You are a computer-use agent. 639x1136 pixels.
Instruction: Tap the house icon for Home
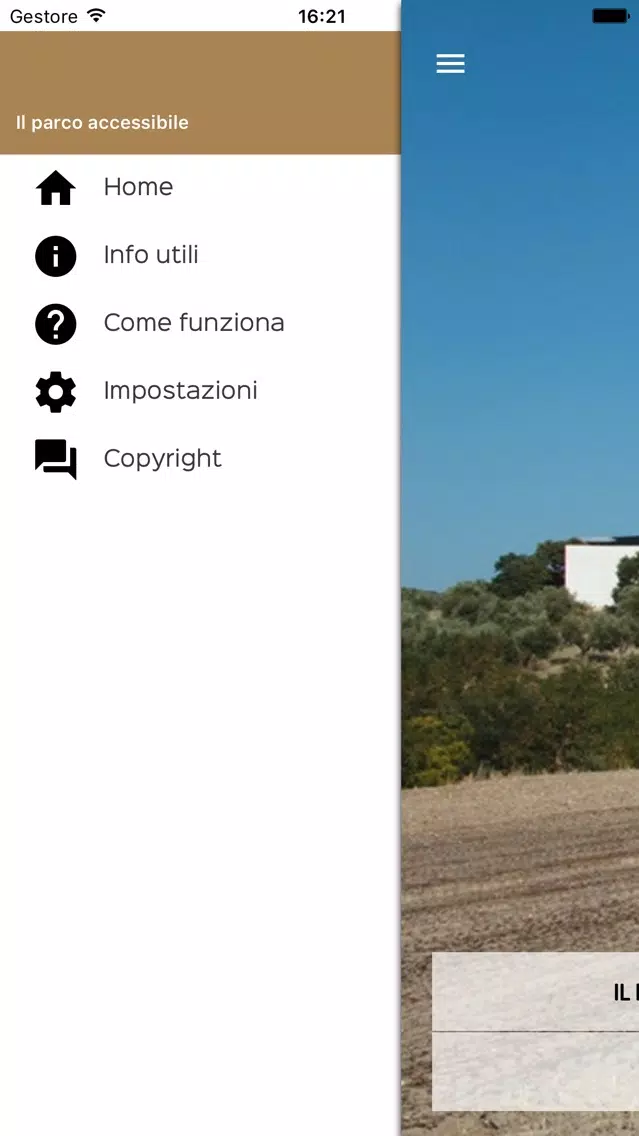56,188
